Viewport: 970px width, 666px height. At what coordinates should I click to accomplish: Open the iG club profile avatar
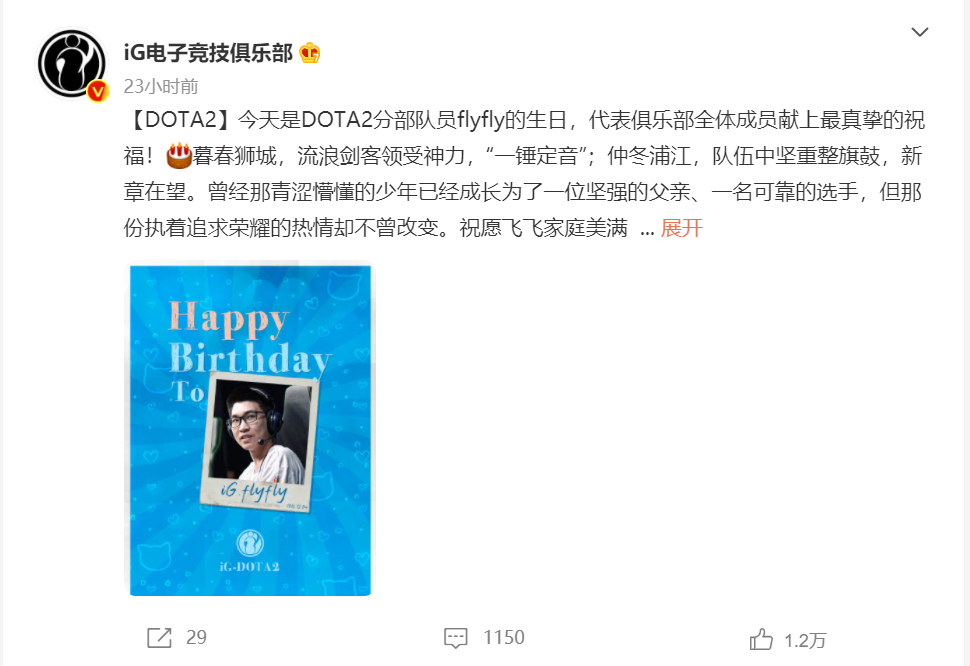click(x=72, y=64)
